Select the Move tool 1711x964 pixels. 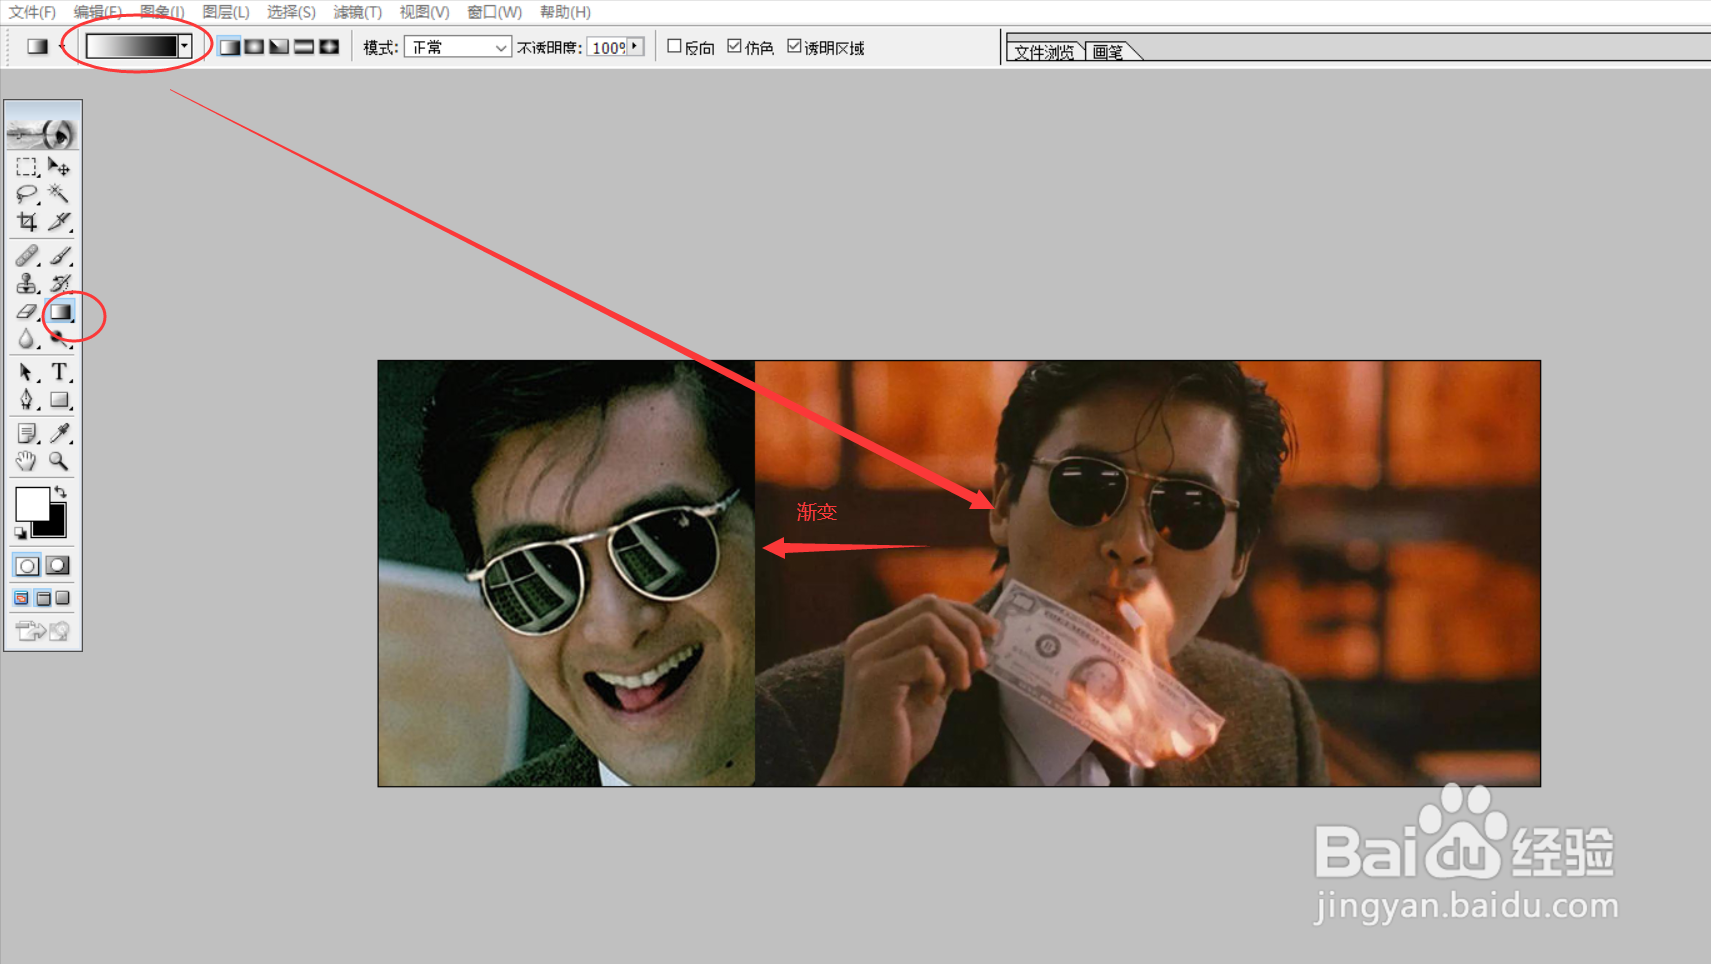click(x=59, y=166)
